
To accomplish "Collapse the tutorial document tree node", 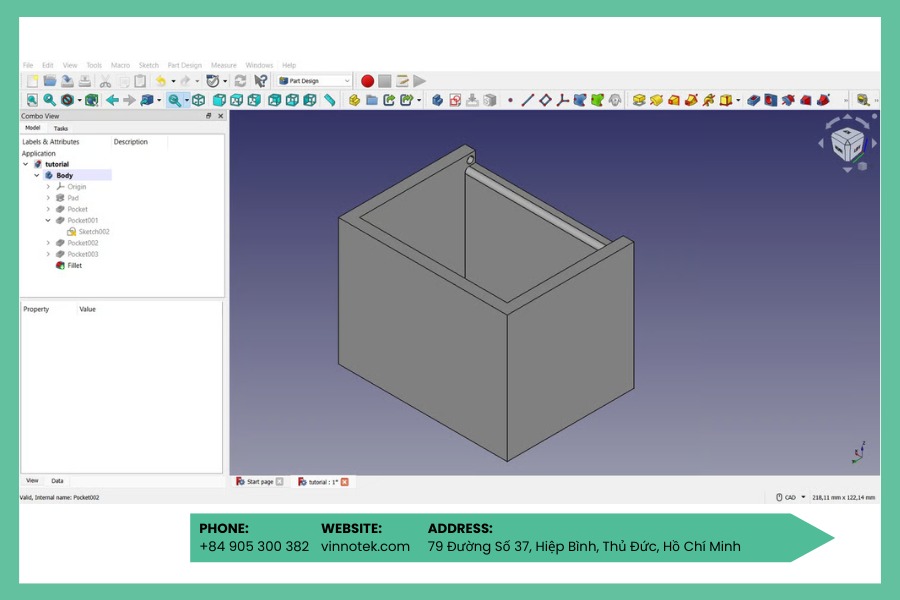I will coord(26,164).
